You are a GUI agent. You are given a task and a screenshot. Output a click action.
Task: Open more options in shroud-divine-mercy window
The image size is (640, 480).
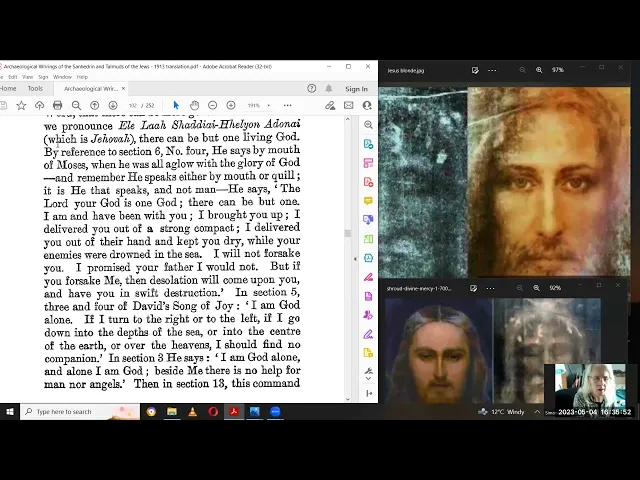(x=491, y=288)
